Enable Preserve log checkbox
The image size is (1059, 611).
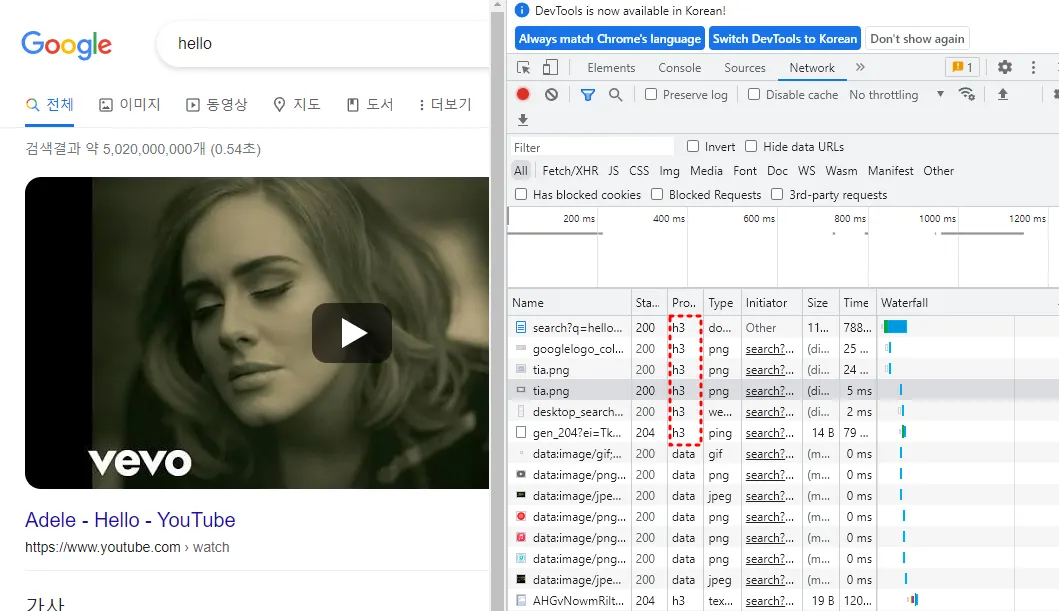click(x=651, y=95)
